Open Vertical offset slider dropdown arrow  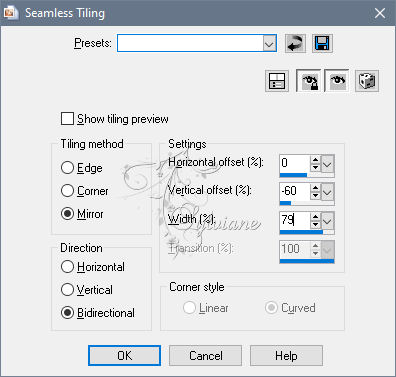pos(327,192)
